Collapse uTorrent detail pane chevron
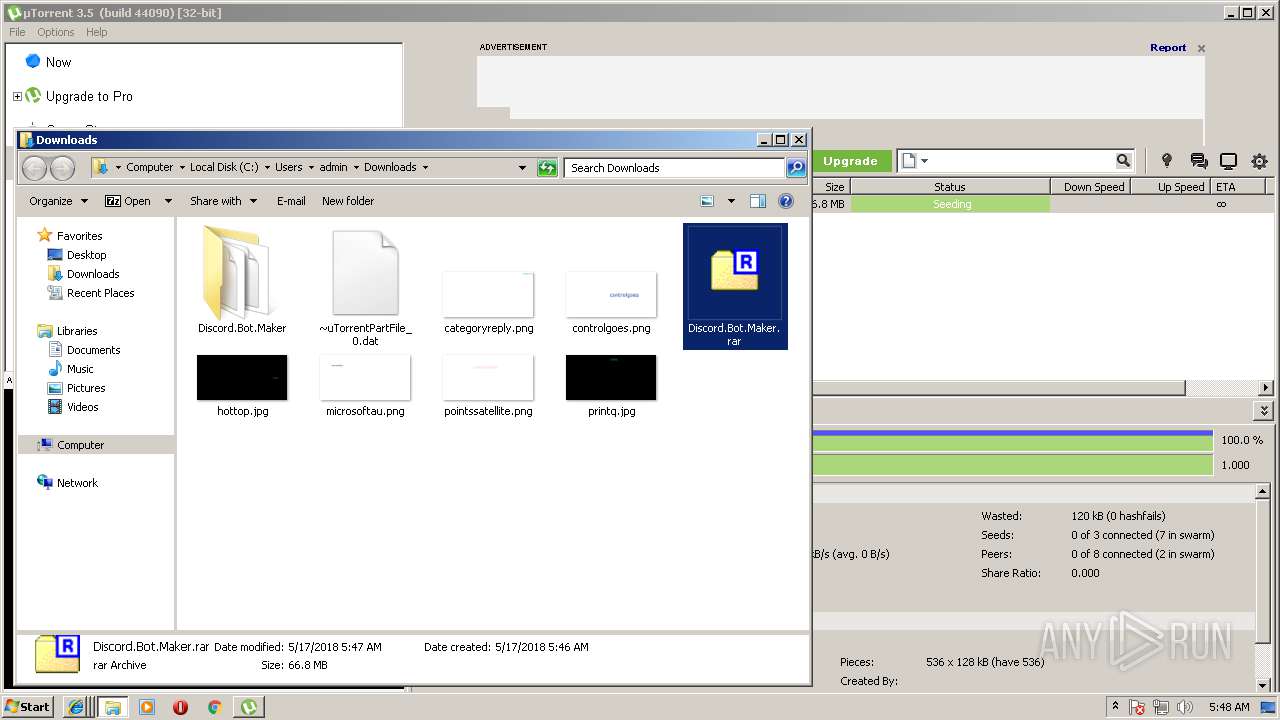This screenshot has height=720, width=1280. coord(1264,411)
